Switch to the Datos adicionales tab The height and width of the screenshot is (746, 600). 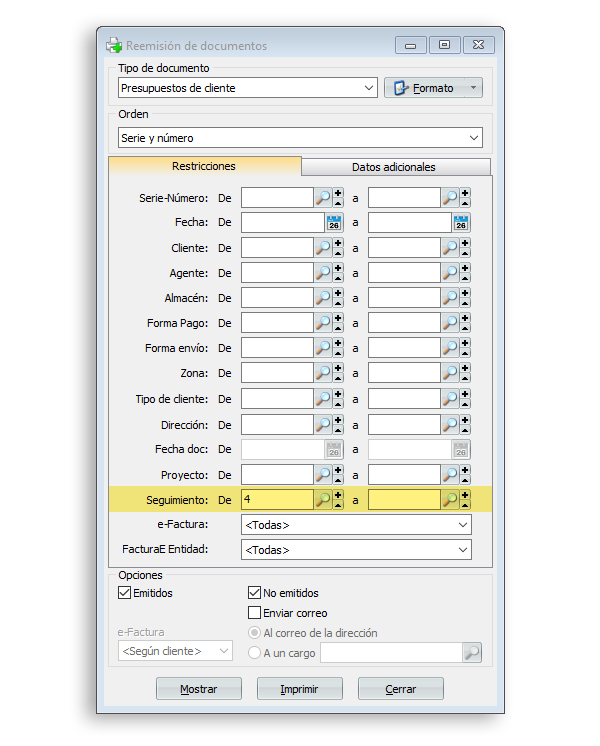coord(394,167)
